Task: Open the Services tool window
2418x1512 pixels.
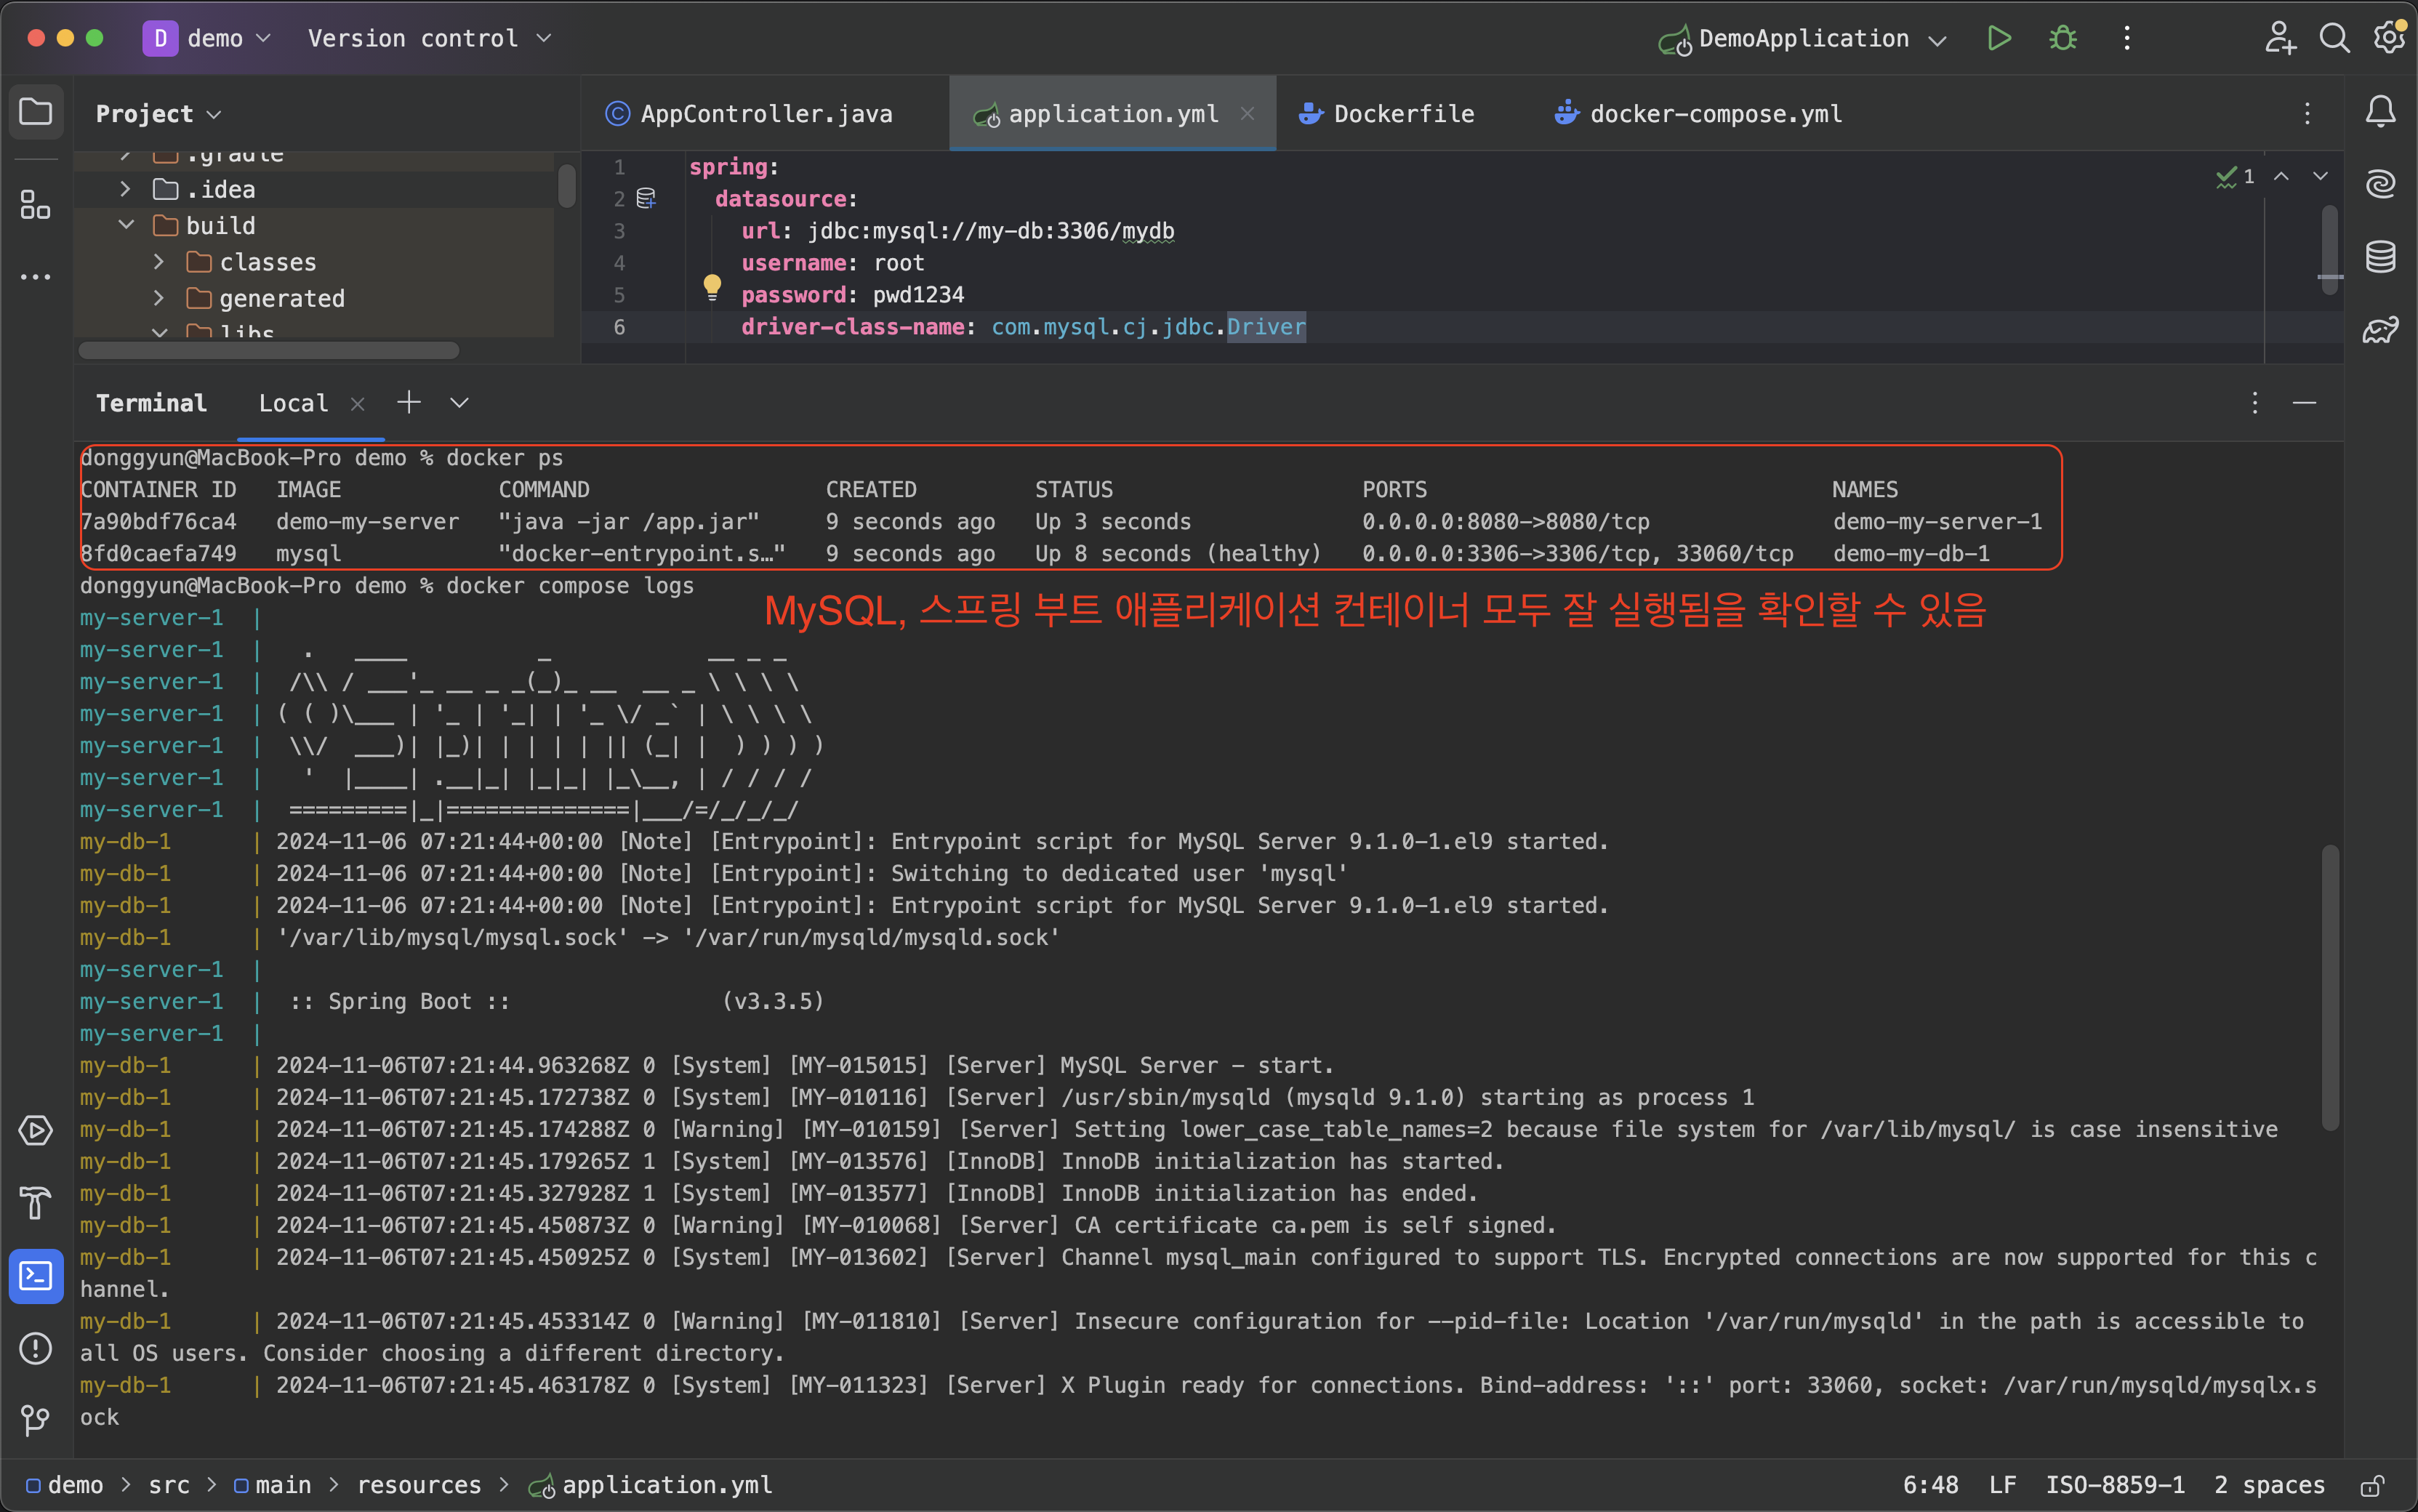Action: pos(36,1130)
